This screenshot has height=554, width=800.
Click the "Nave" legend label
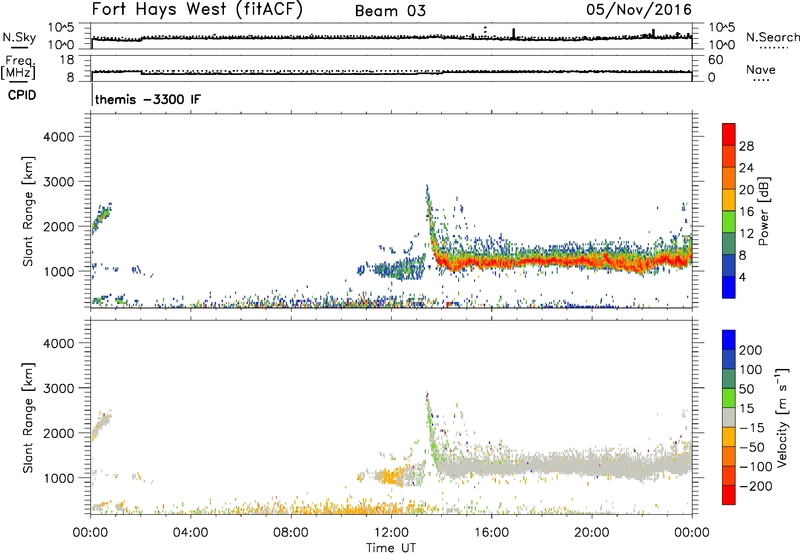[x=761, y=69]
